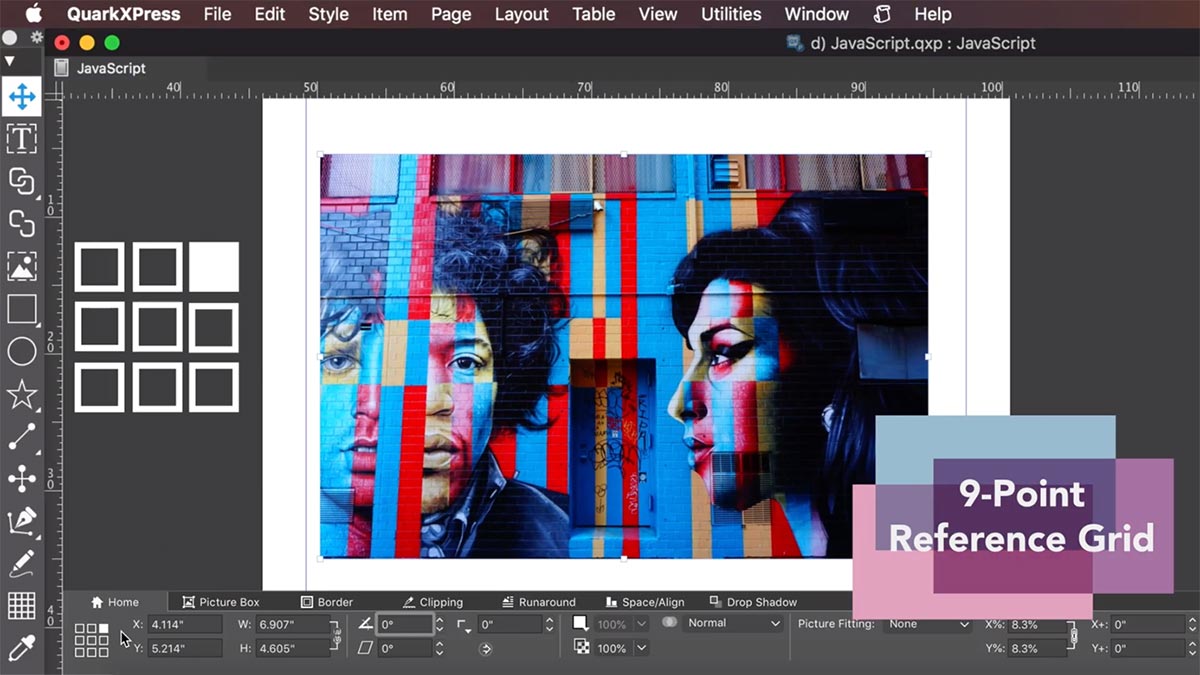The image size is (1200, 675).
Task: Step the Y+ offset value
Action: (x=1192, y=648)
